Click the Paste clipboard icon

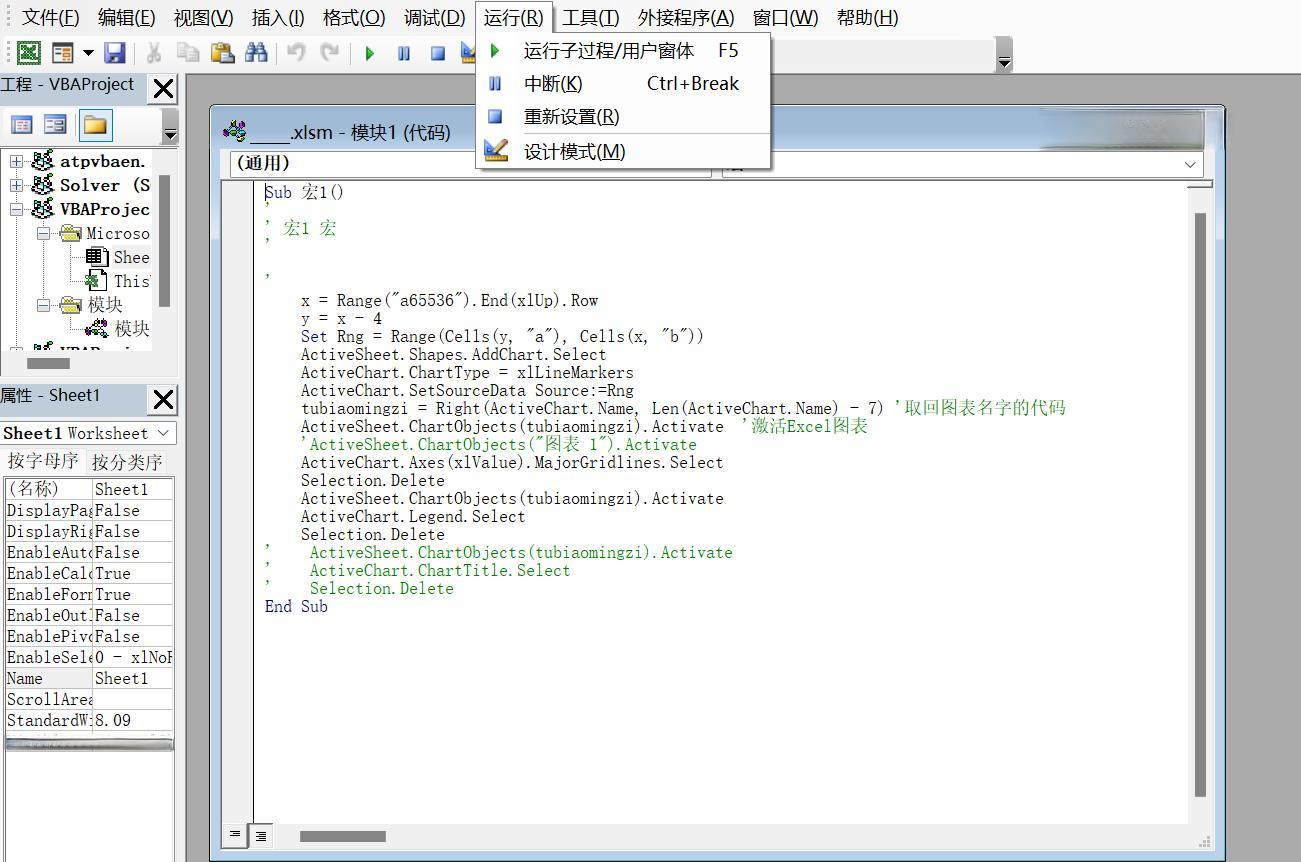pos(222,53)
